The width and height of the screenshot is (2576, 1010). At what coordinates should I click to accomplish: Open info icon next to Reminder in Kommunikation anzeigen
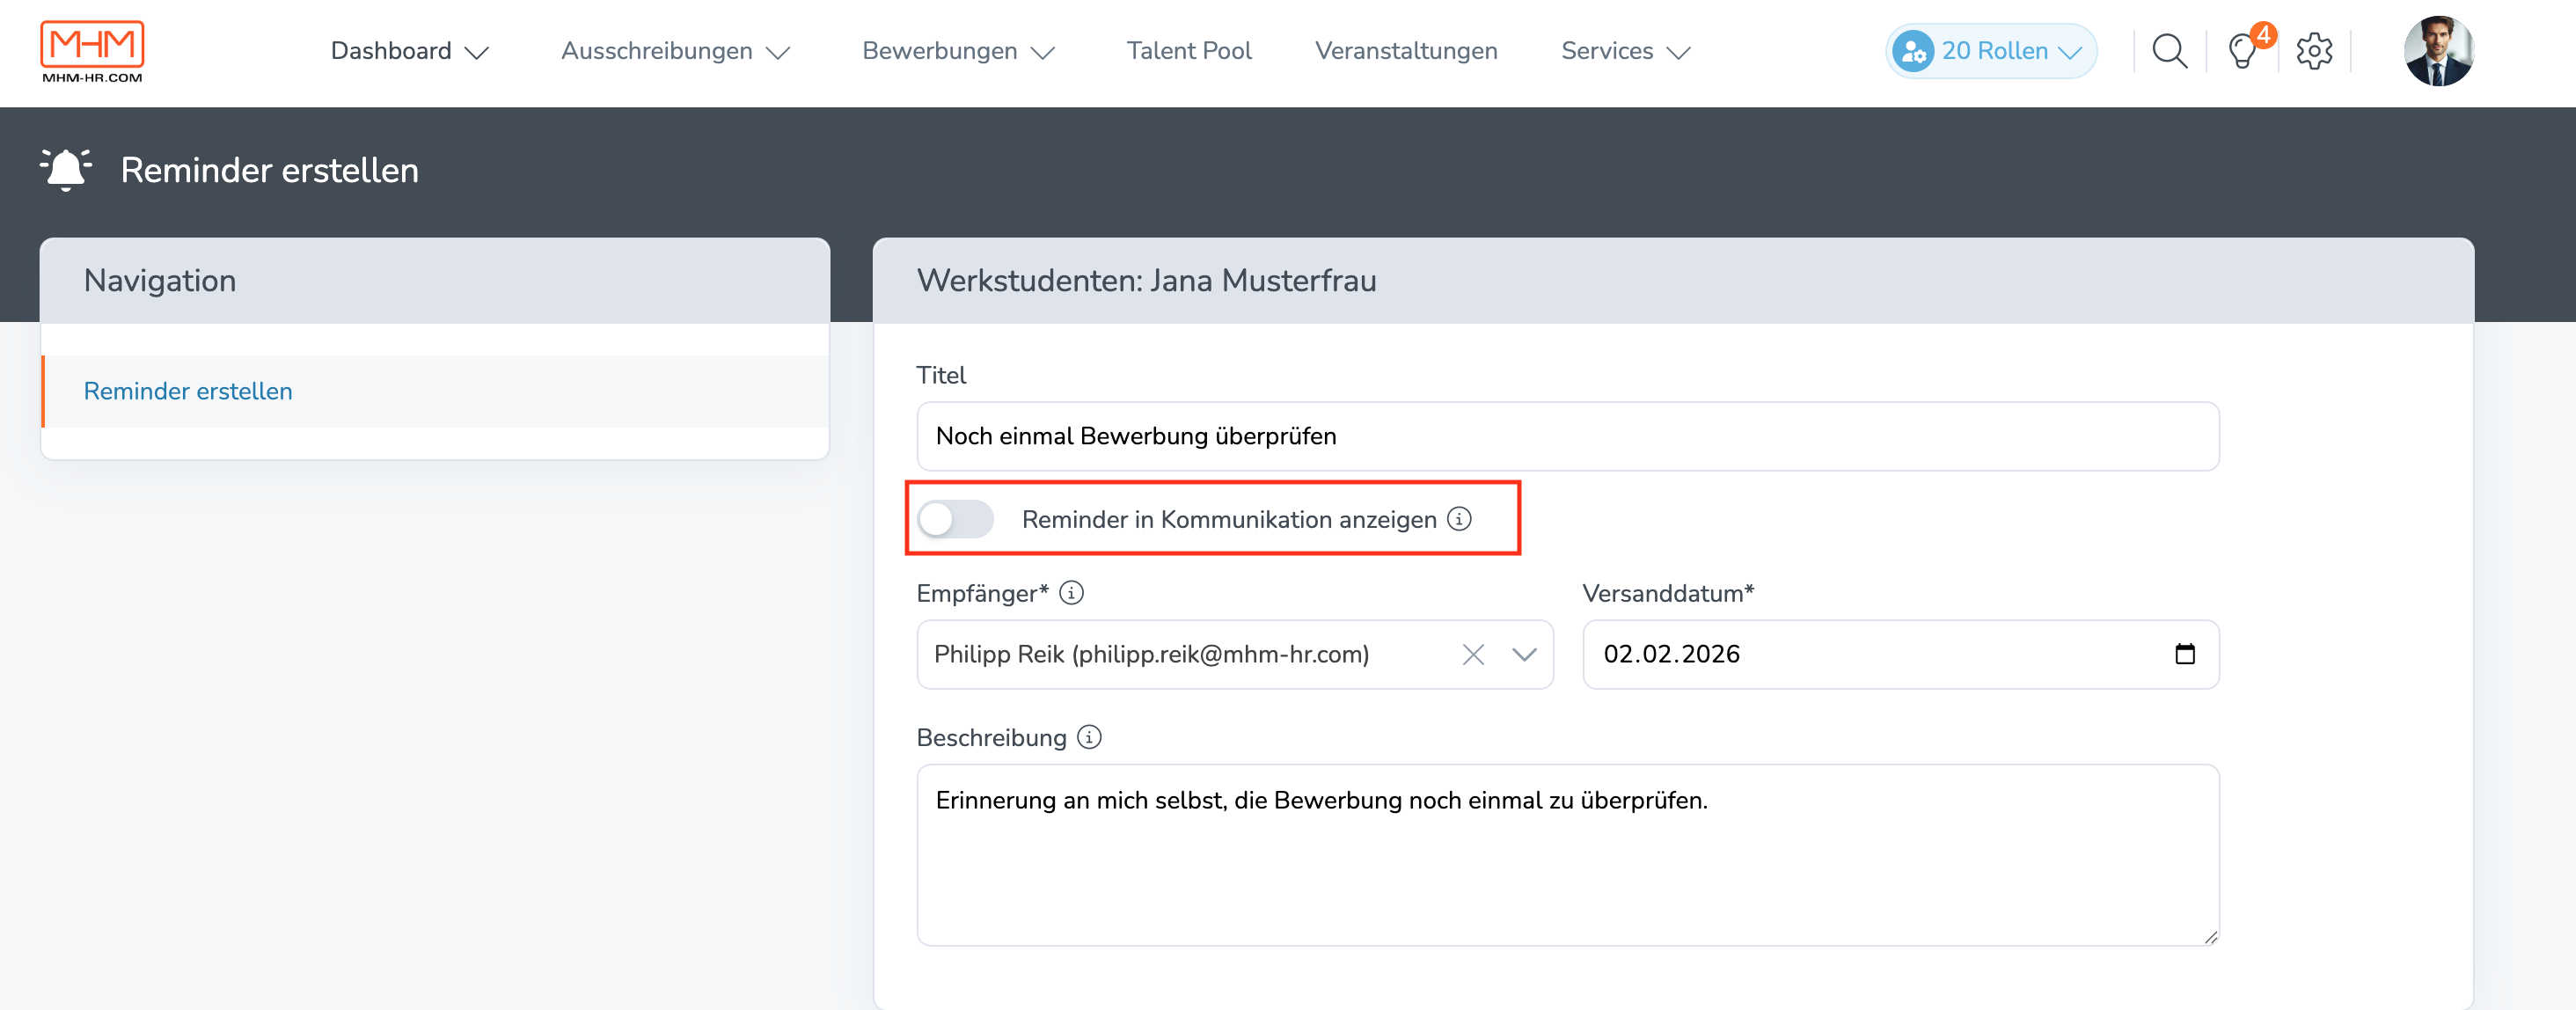point(1461,520)
